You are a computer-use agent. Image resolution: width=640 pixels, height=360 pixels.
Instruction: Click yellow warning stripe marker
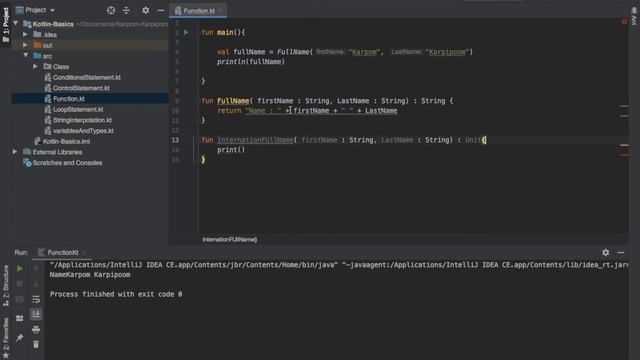point(624,145)
